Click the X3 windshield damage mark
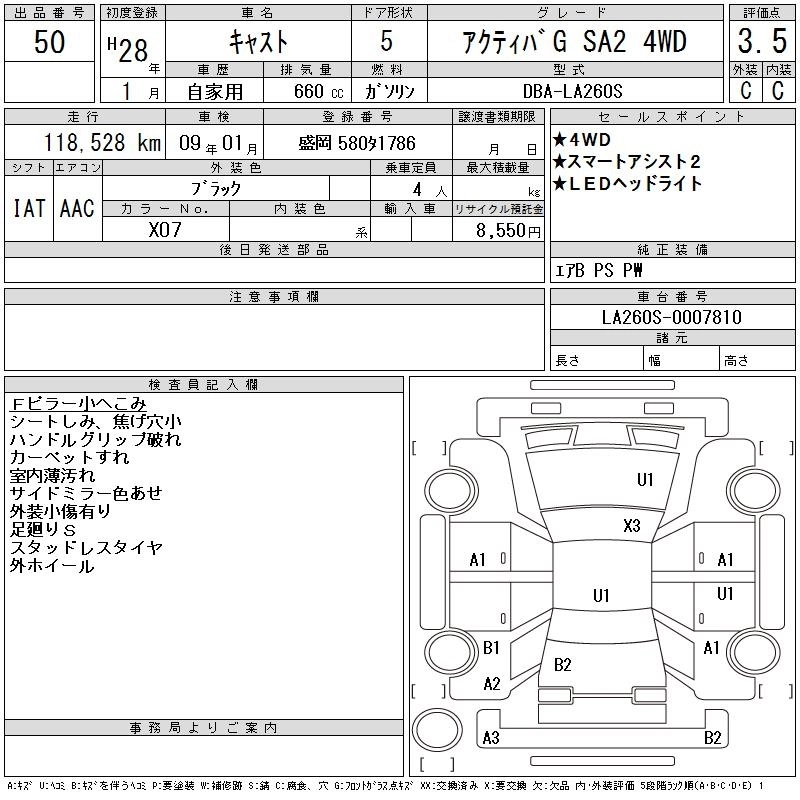This screenshot has width=800, height=800. pos(632,526)
